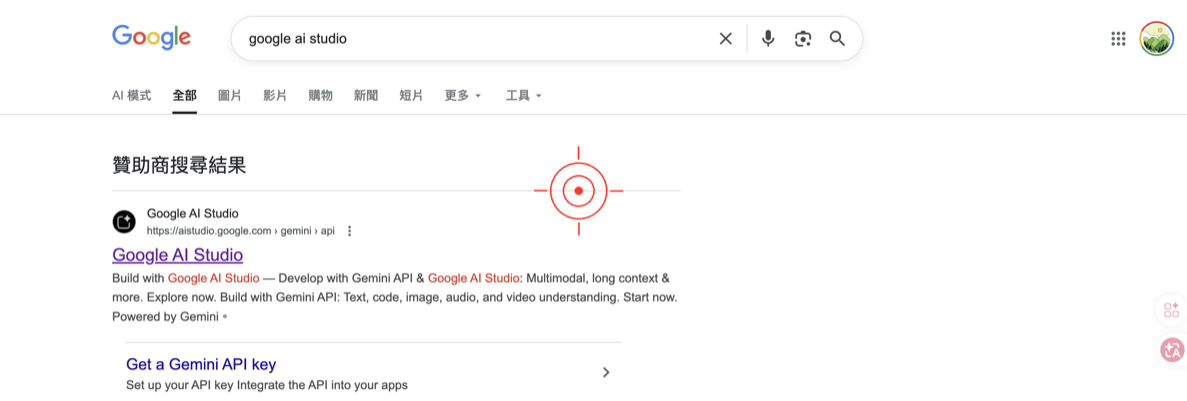Open three-dot menu beside aistudio.google.com URL

tap(349, 231)
